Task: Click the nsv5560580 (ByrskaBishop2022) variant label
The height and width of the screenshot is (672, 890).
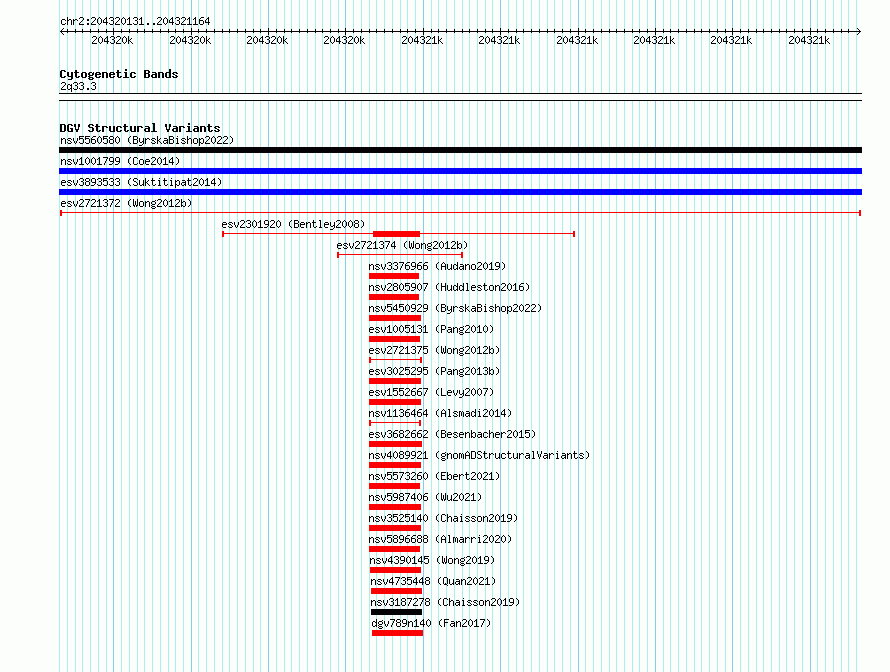Action: [x=147, y=140]
